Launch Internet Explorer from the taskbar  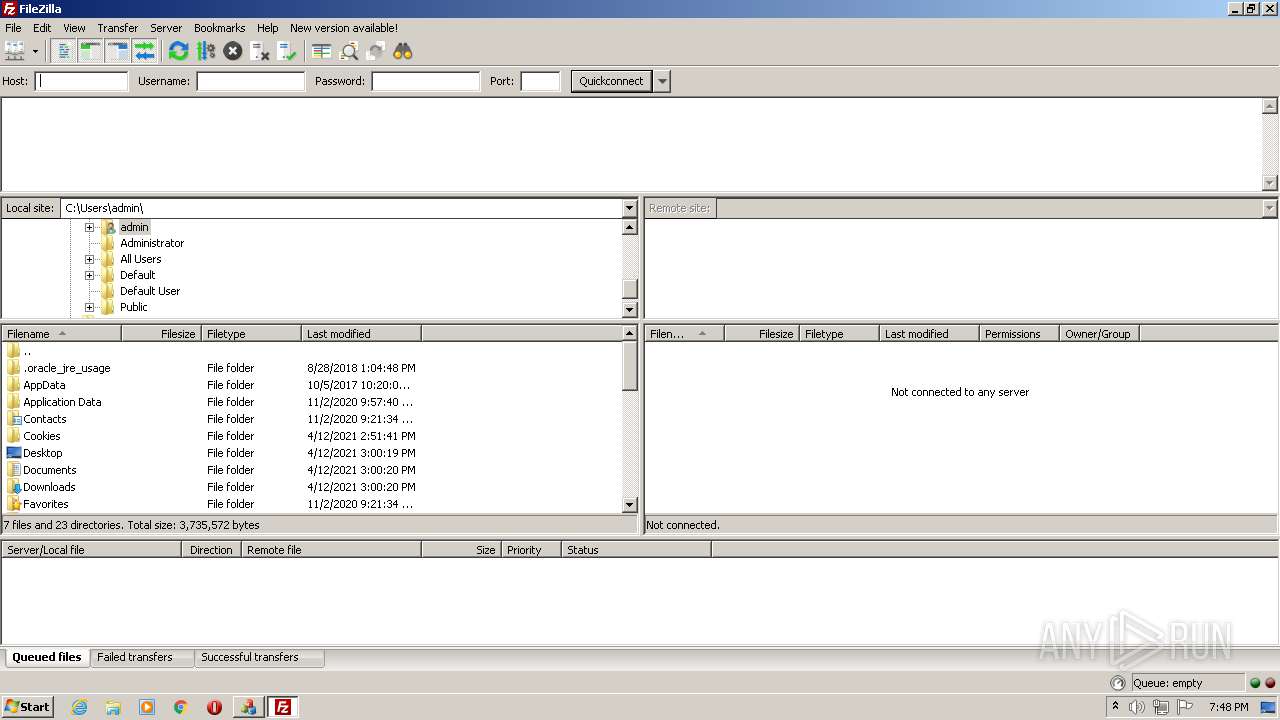point(79,707)
